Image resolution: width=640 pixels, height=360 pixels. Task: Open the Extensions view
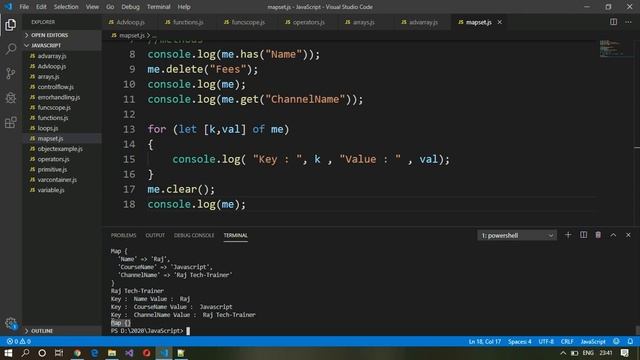coord(11,122)
